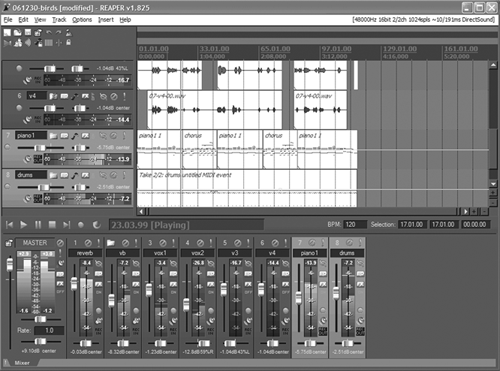This screenshot has height=371, width=500.
Task: Arm the drums track for recording
Action: tap(7, 186)
